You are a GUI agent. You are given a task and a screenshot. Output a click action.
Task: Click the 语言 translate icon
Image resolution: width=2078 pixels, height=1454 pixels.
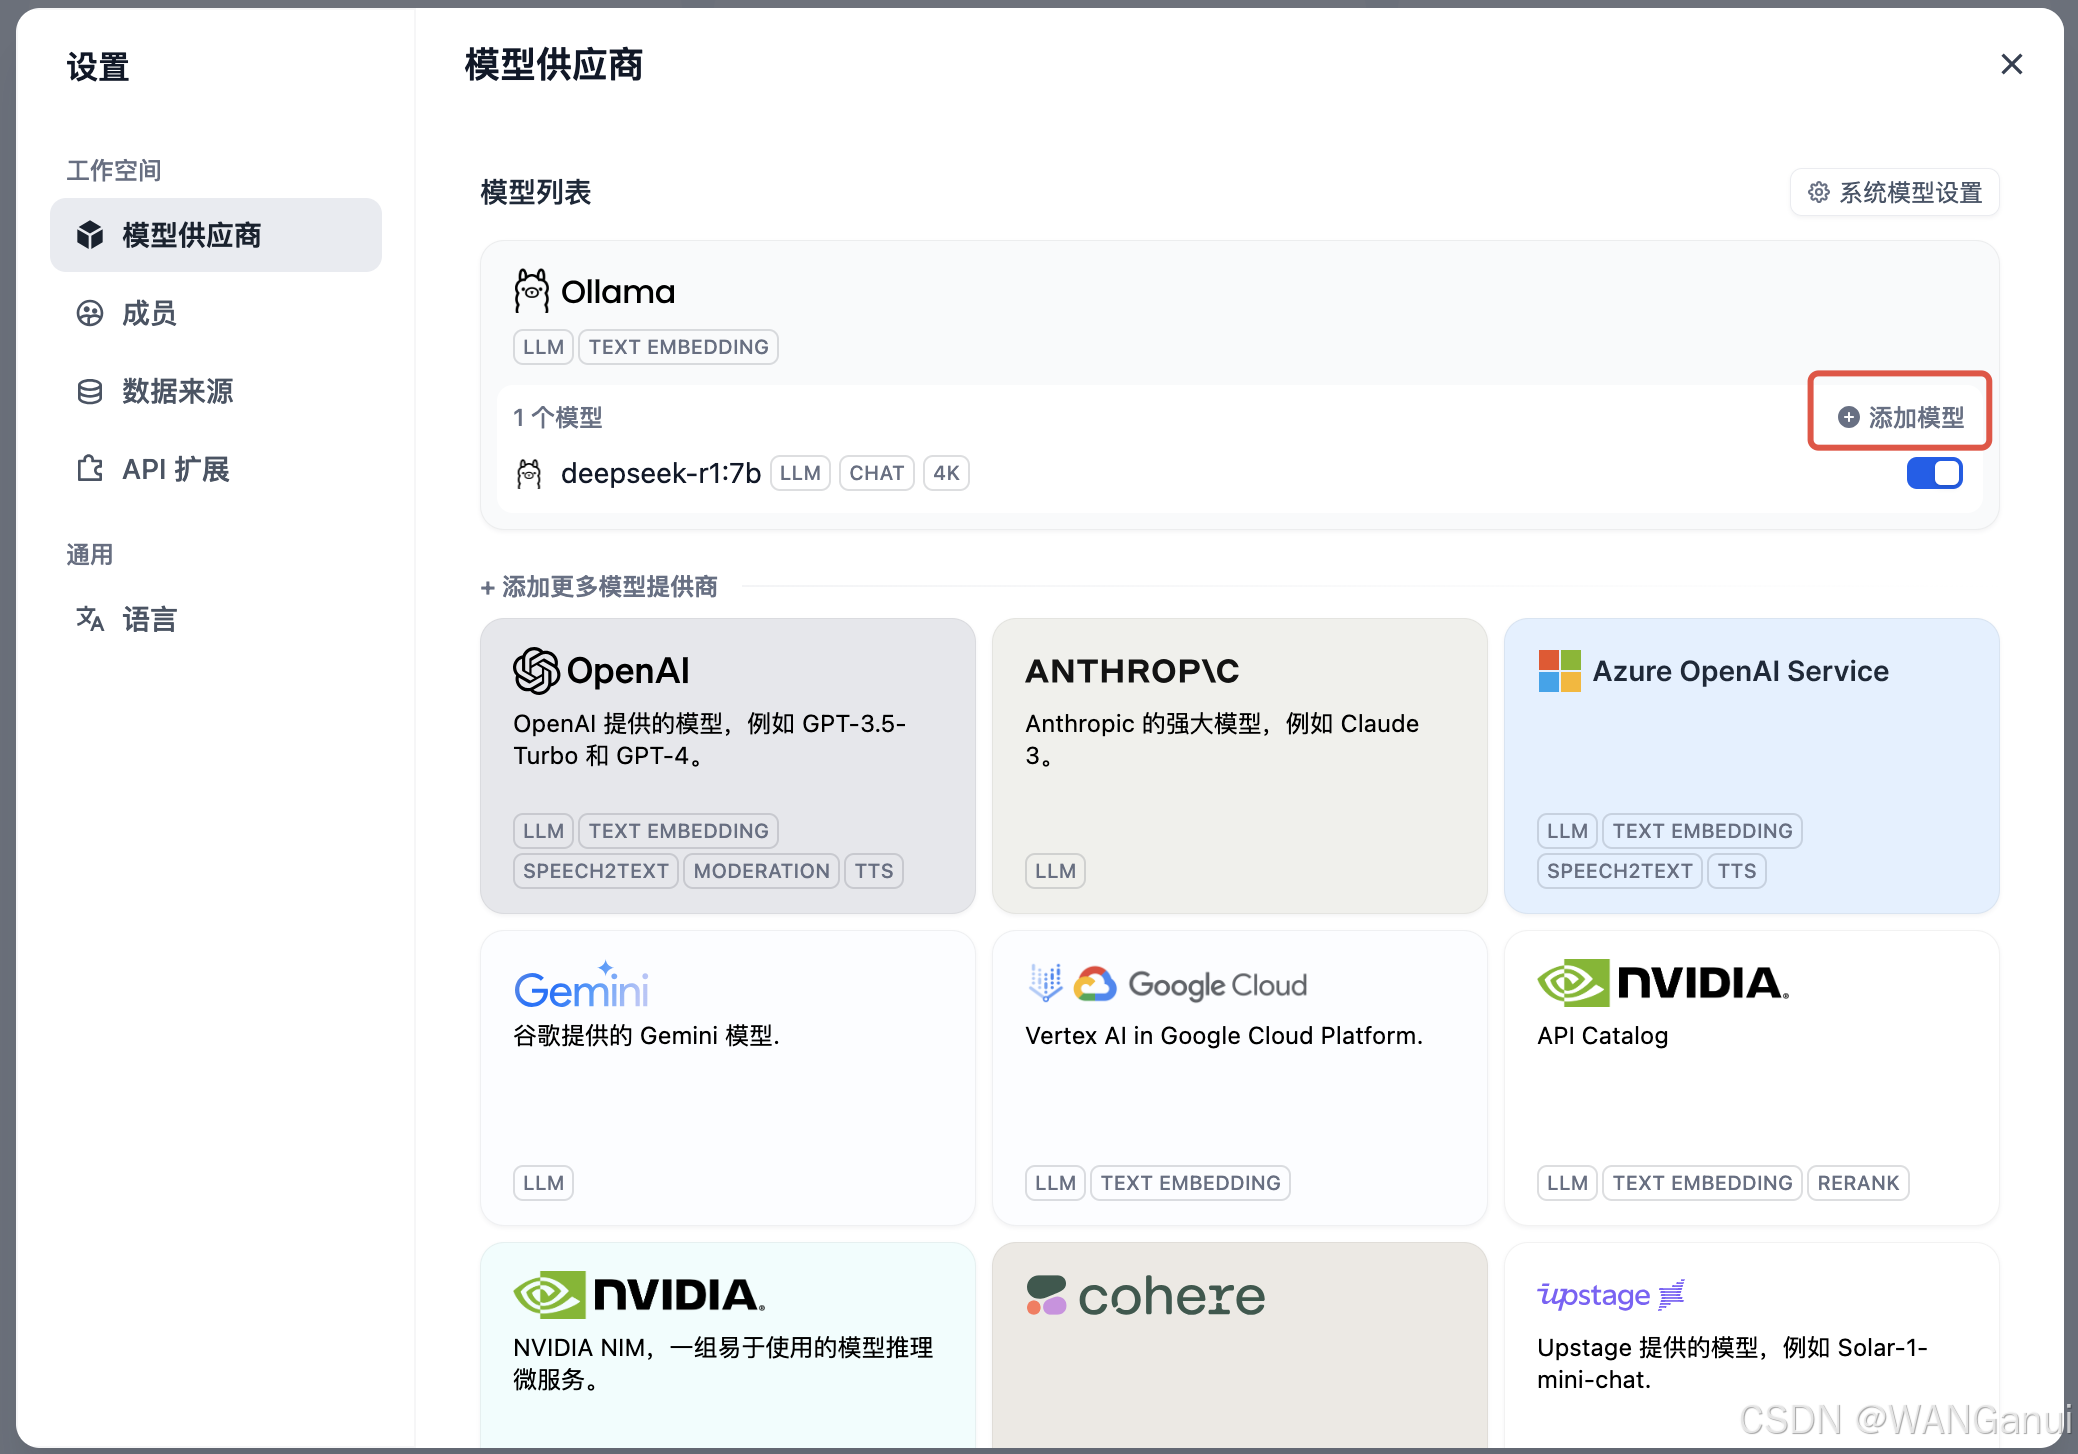pos(90,619)
